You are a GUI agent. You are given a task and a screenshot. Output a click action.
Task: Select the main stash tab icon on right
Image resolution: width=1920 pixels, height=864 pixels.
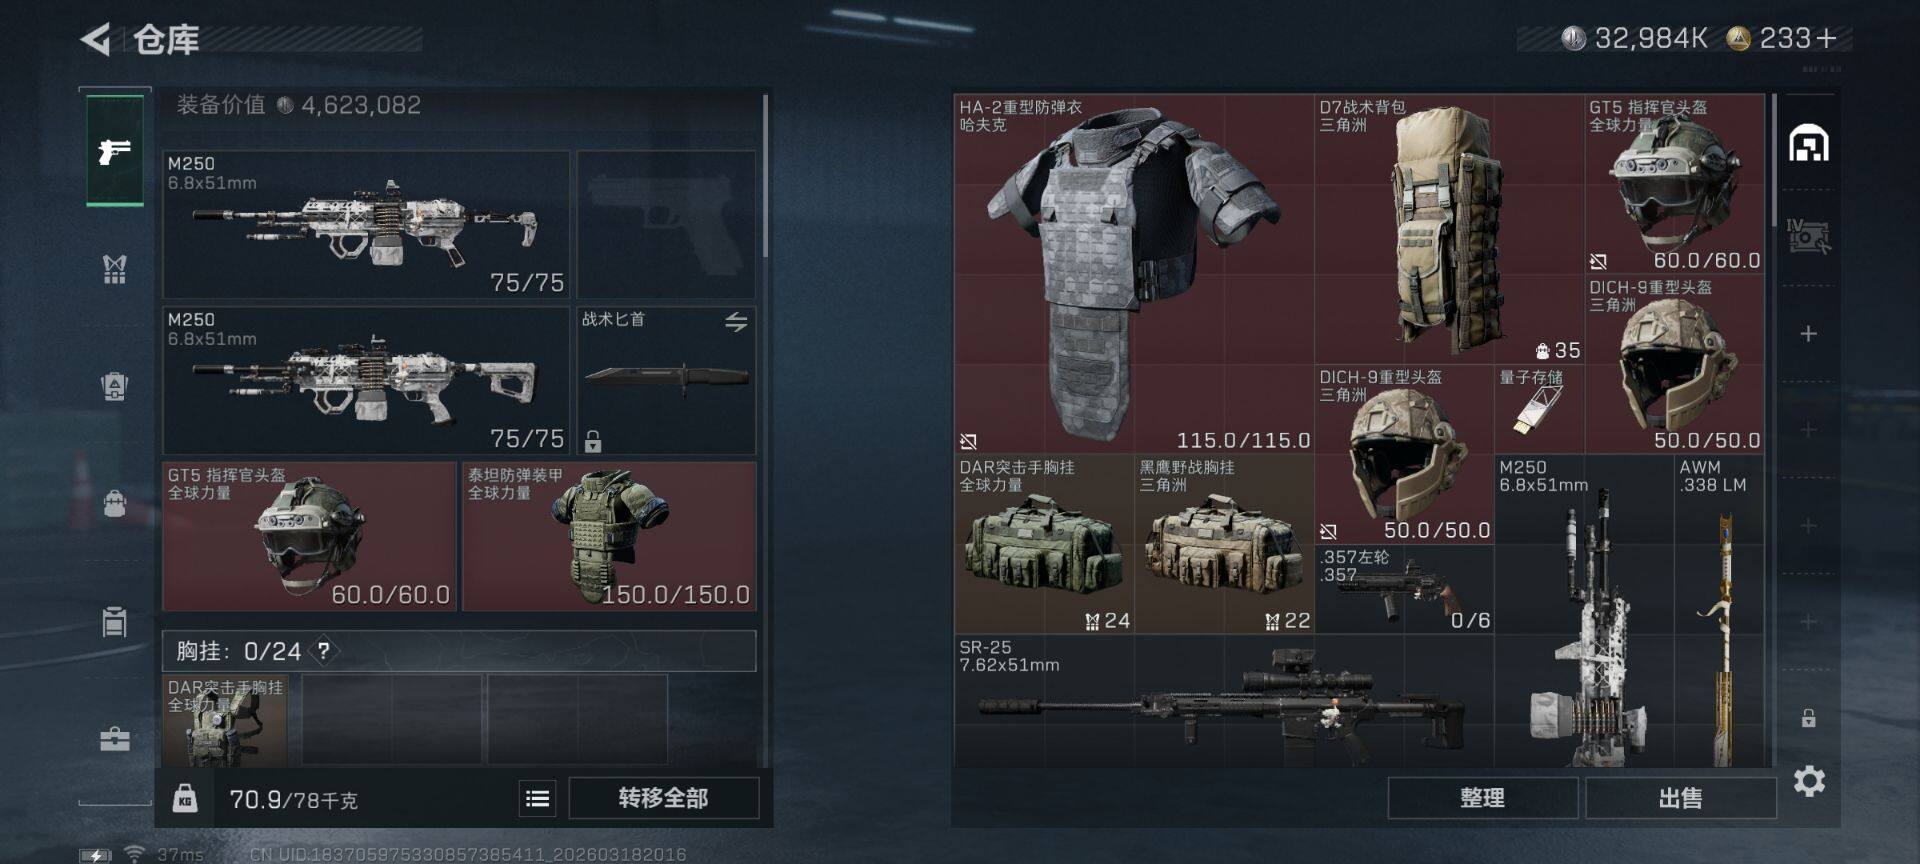point(1809,144)
